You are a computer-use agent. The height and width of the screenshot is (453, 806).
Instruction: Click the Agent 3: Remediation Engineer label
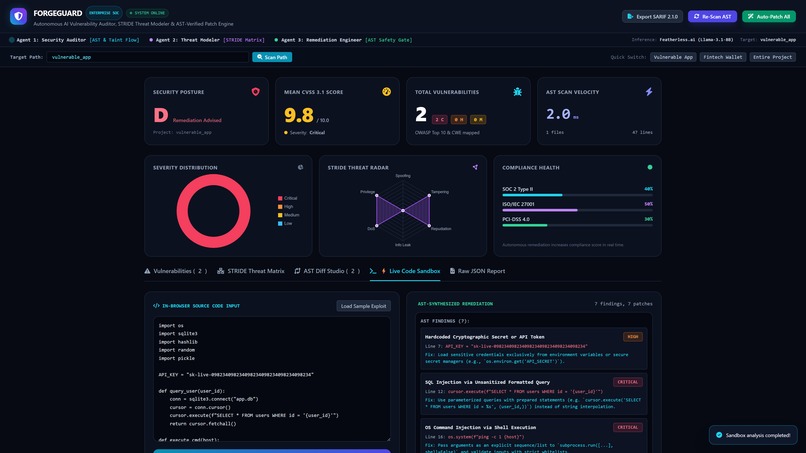tap(321, 40)
